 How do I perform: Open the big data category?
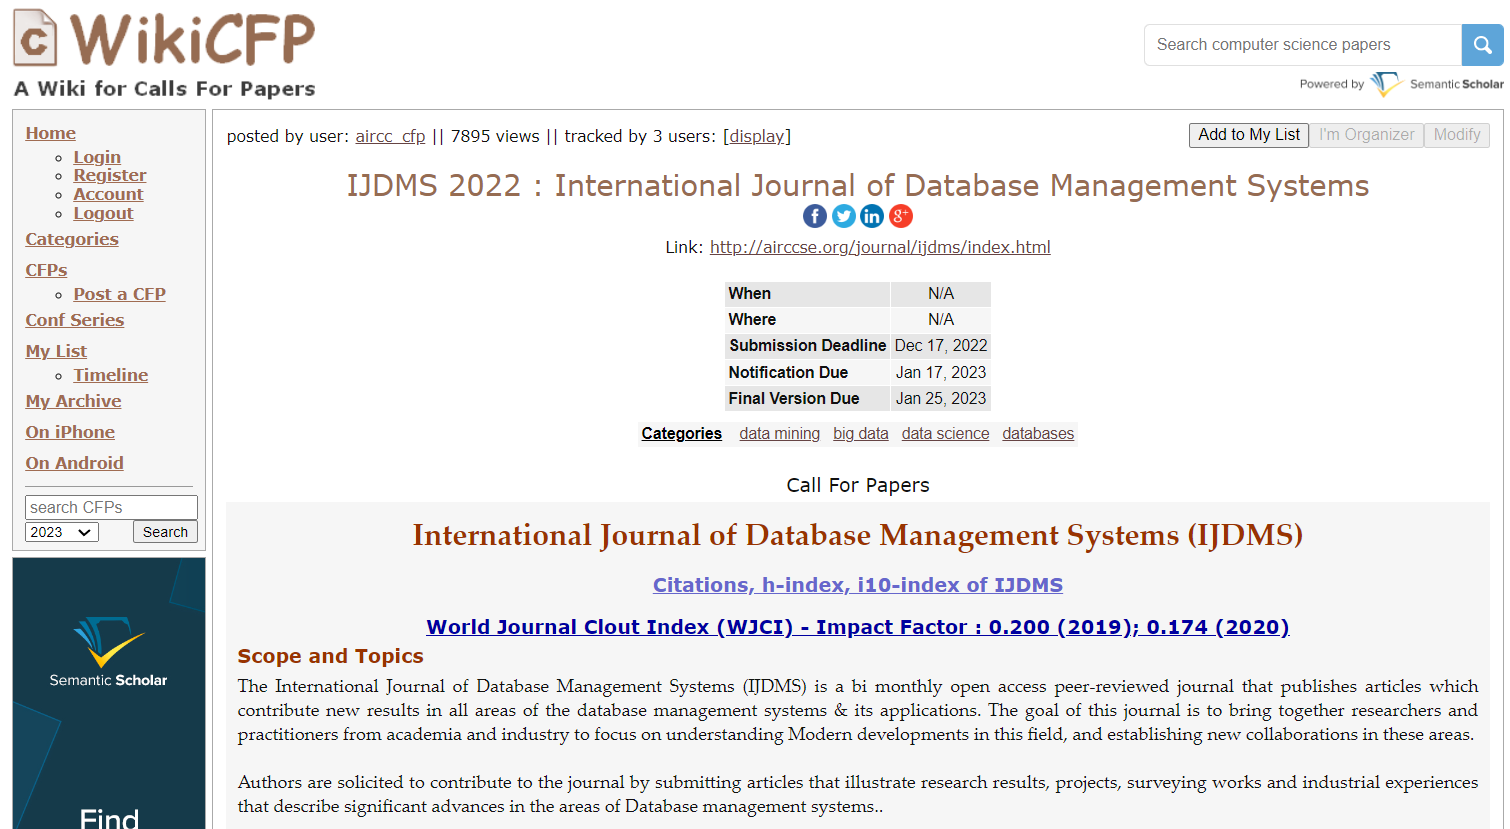click(x=860, y=433)
